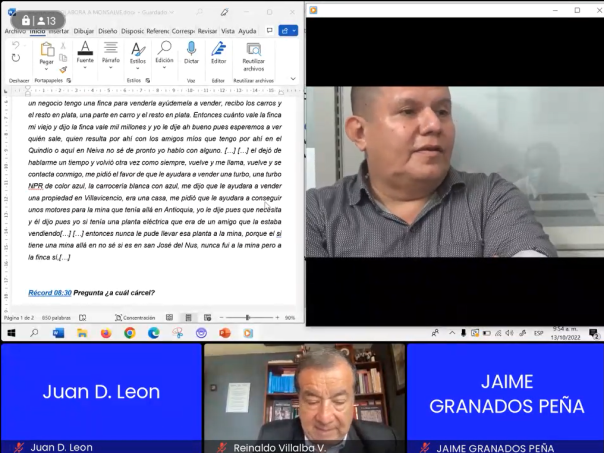Follow the Récord 08:30 link

(50, 293)
